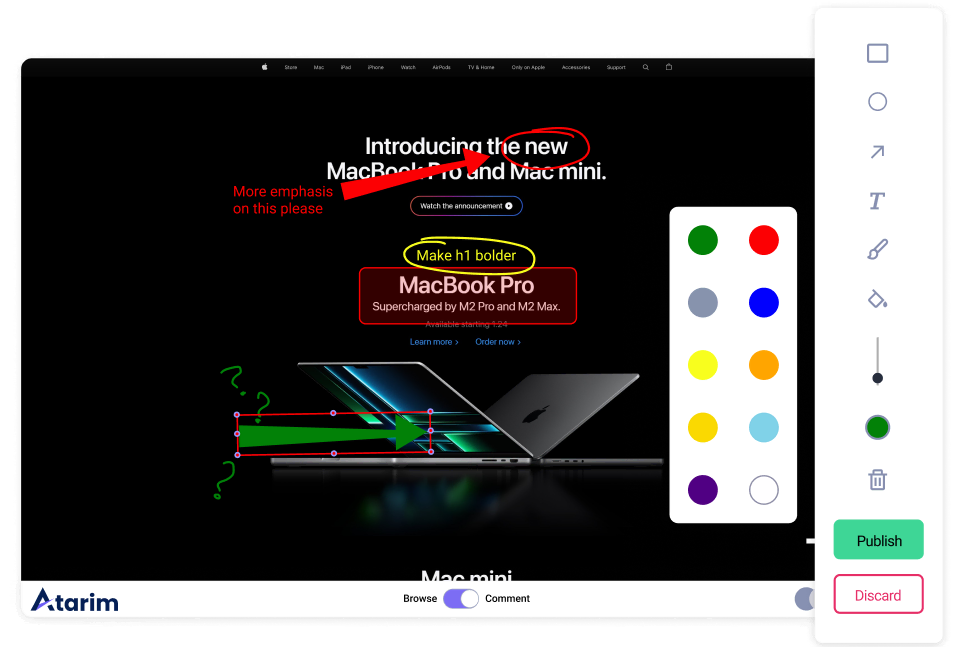Screen dimensions: 973x647
Task: Select the red color swatch
Action: pos(763,240)
